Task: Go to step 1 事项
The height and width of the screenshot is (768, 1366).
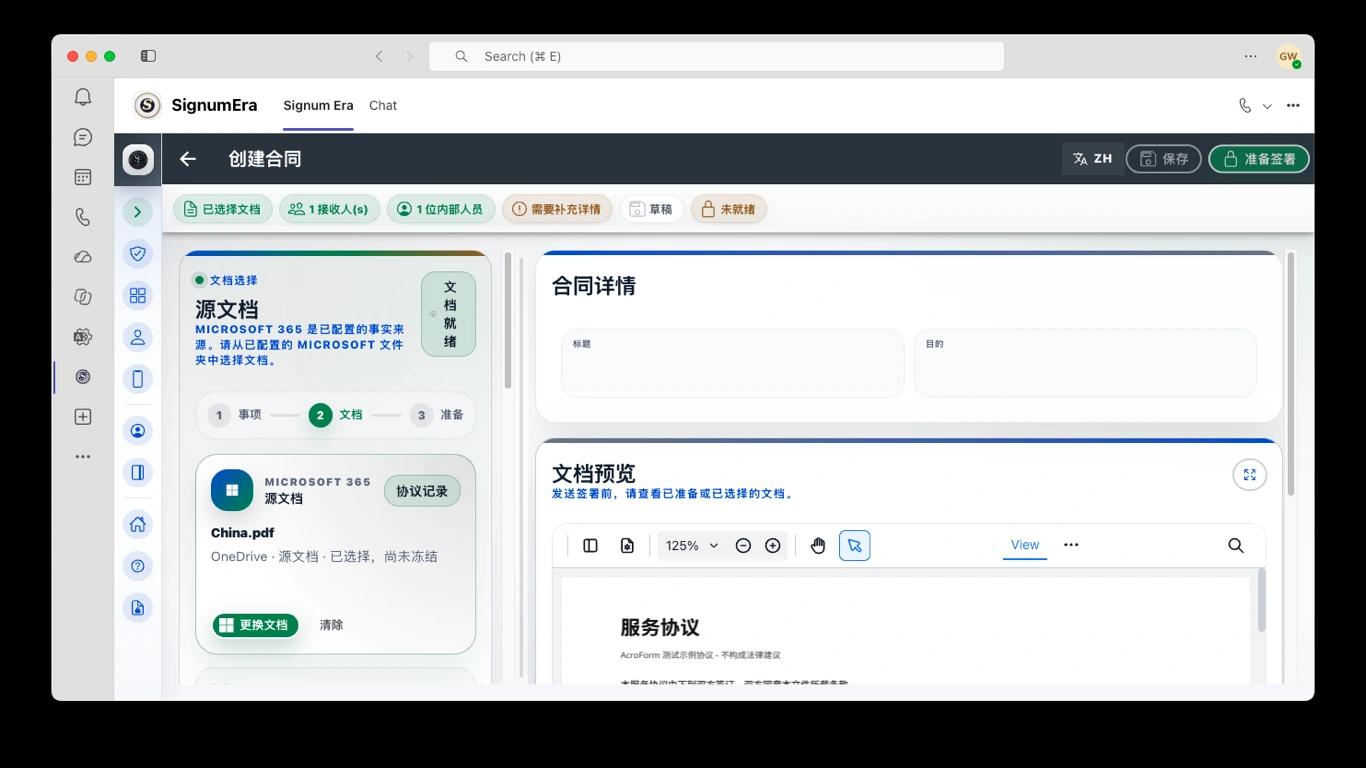Action: tap(236, 415)
